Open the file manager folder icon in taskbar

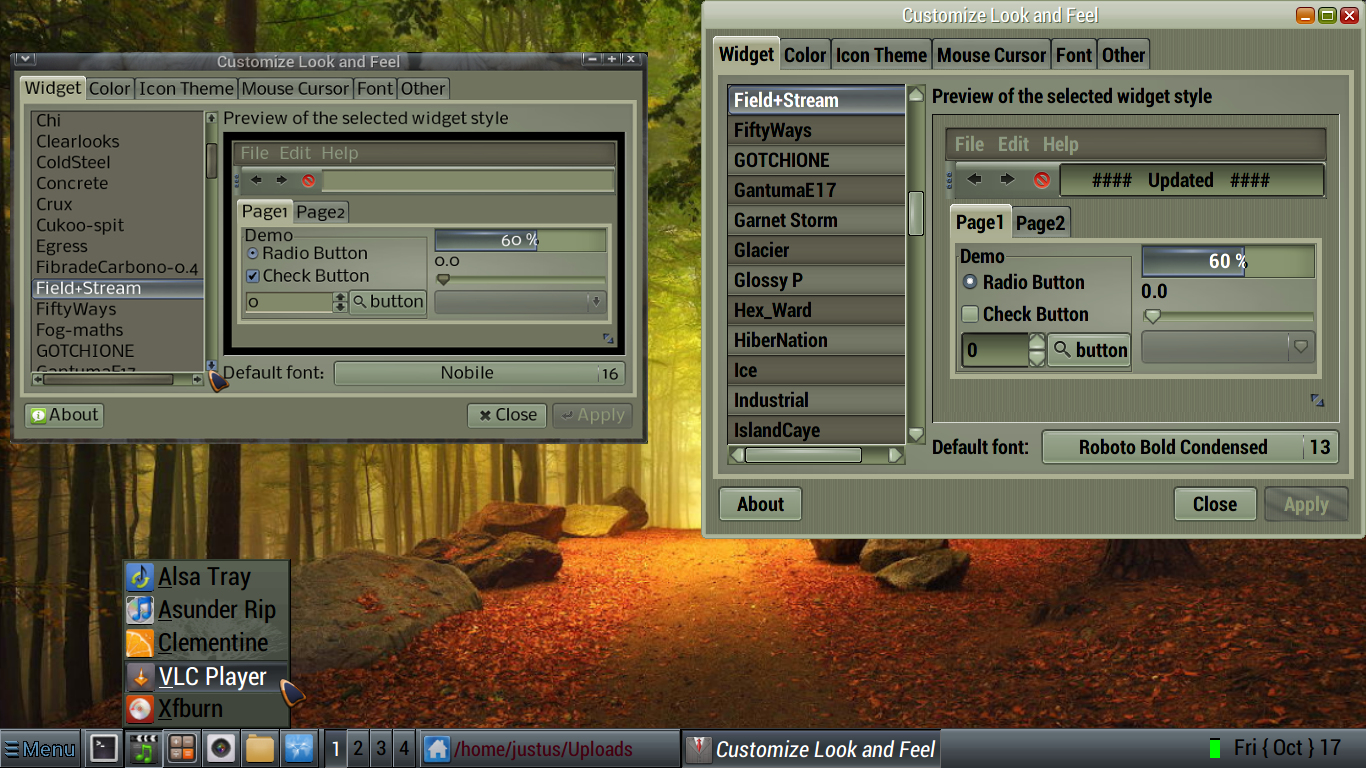(x=259, y=748)
